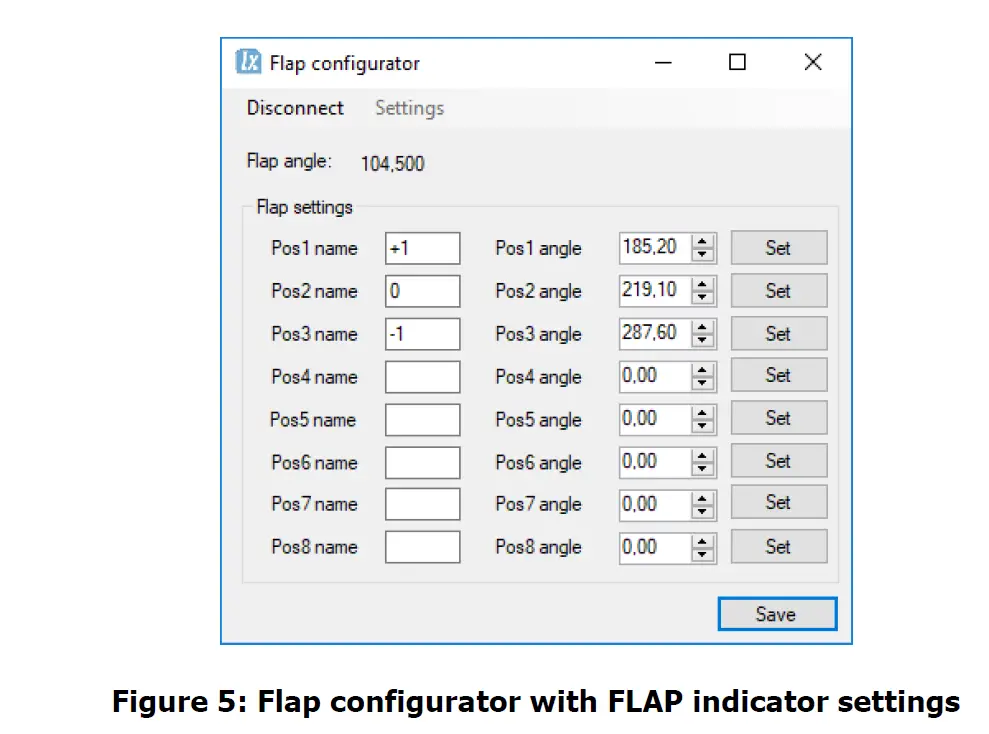This screenshot has width=989, height=734.
Task: Click Set for Pos4 angle
Action: [778, 375]
